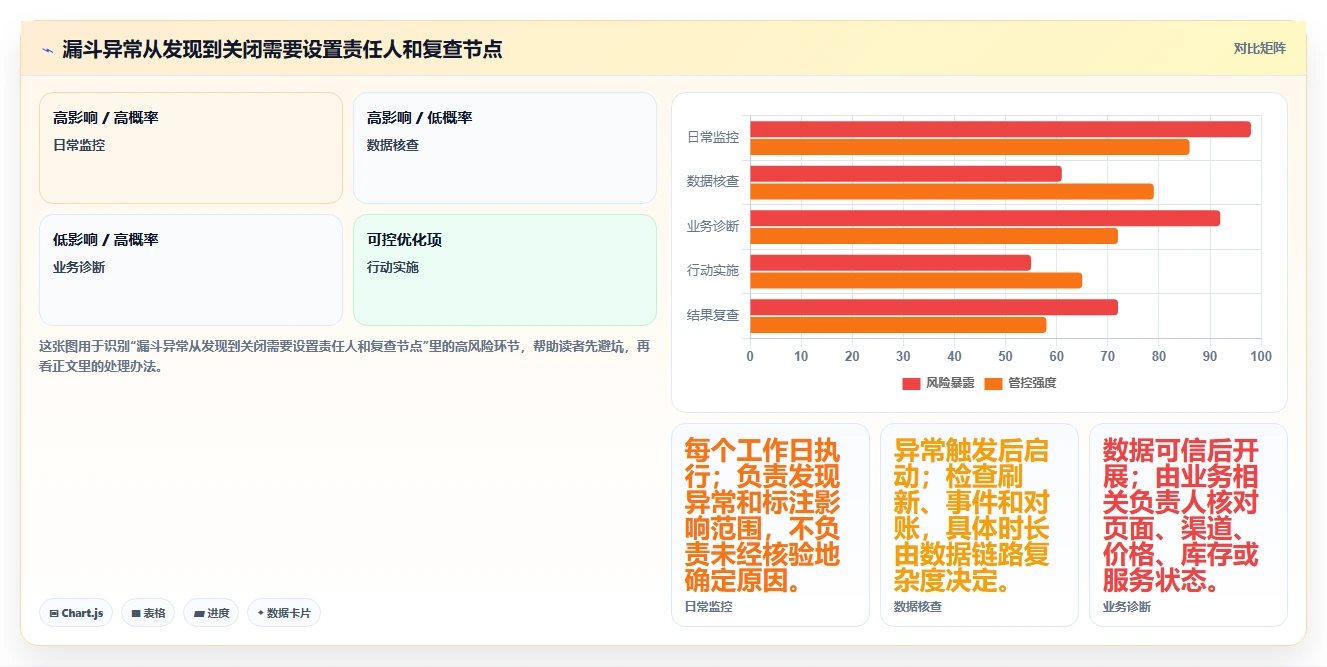Click the 进度 tag icon

tap(199, 613)
